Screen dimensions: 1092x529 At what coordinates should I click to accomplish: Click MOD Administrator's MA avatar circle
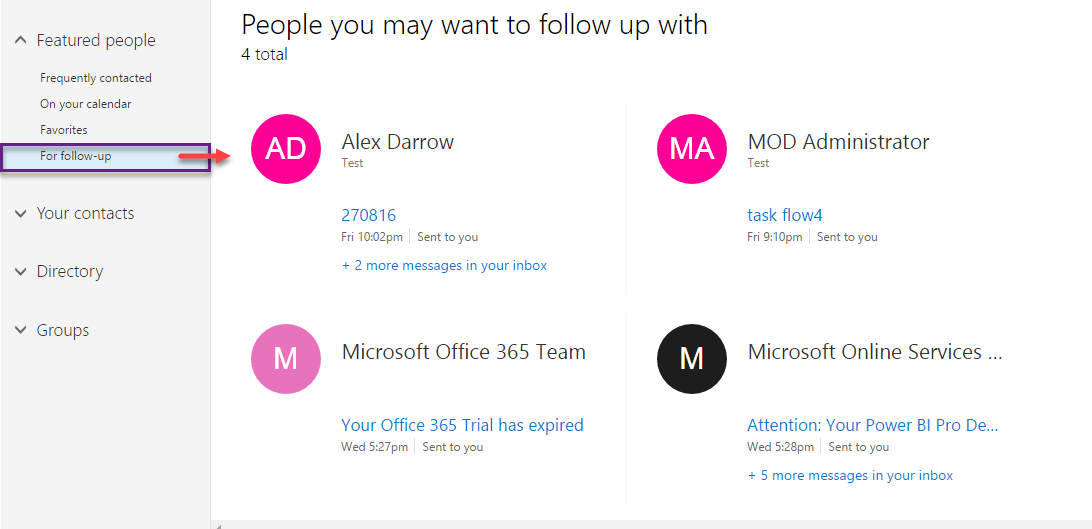click(x=692, y=149)
